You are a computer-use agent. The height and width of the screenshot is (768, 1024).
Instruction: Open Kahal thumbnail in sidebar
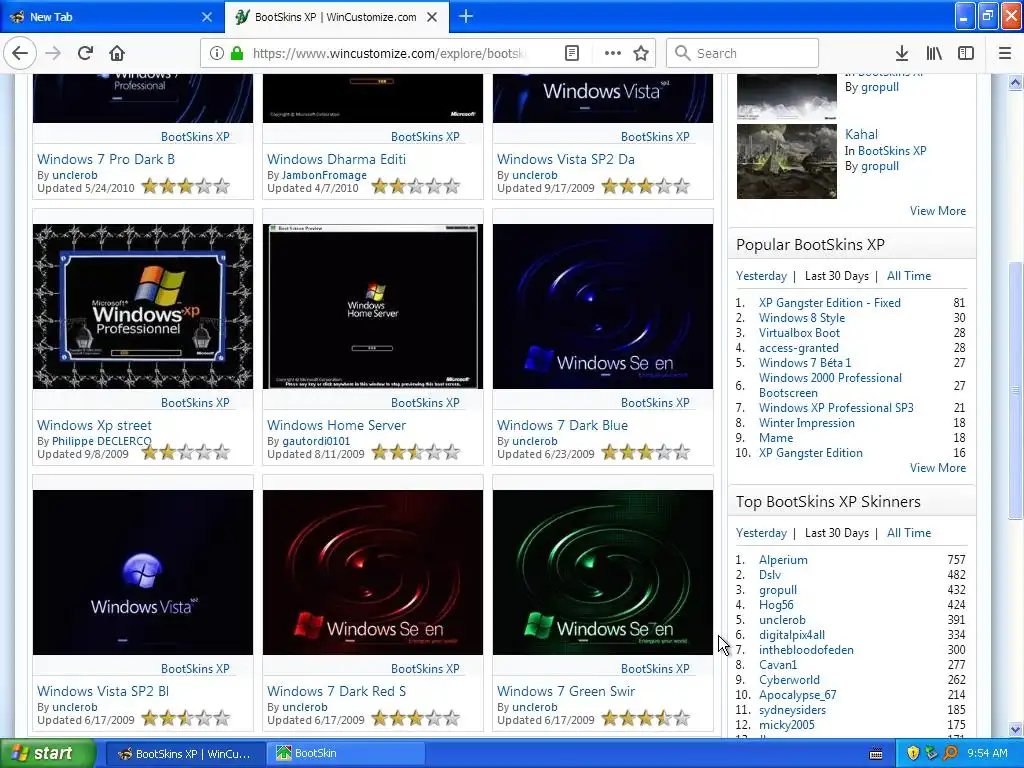(x=786, y=161)
